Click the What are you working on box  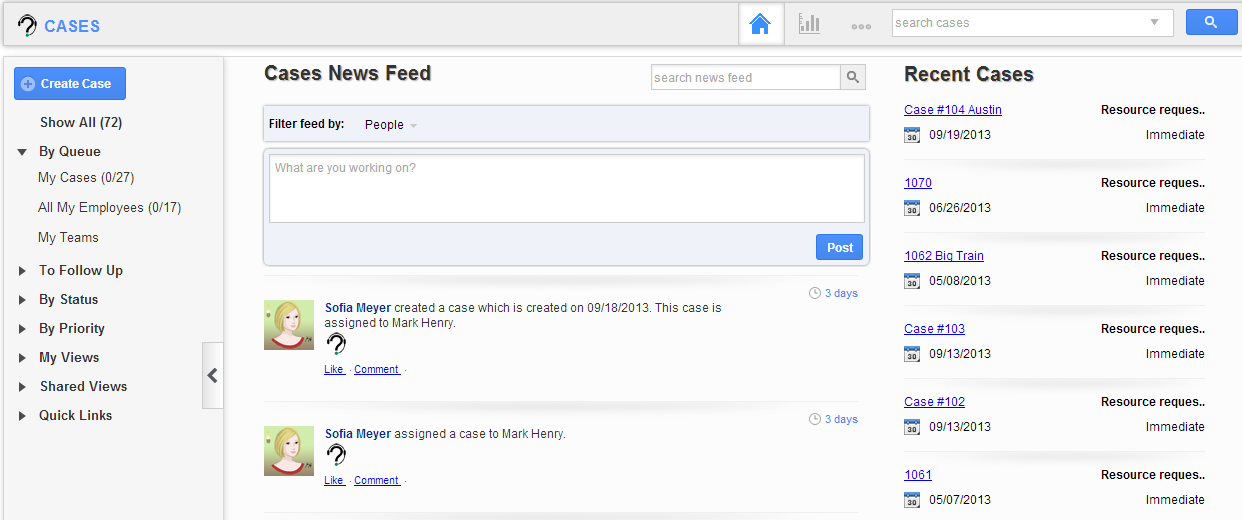(x=567, y=188)
